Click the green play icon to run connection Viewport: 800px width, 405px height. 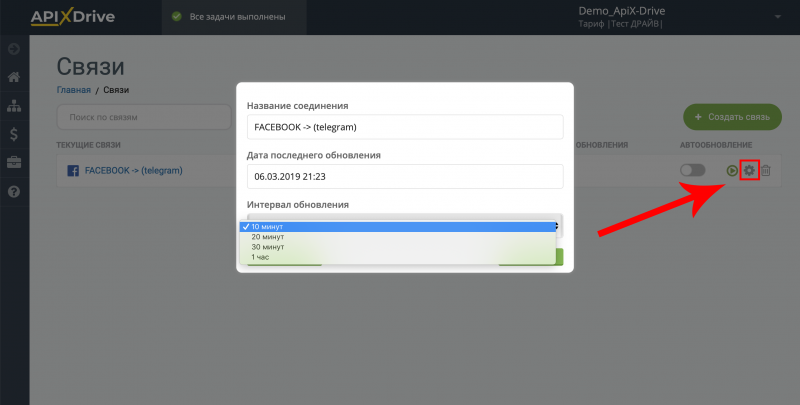tap(732, 171)
